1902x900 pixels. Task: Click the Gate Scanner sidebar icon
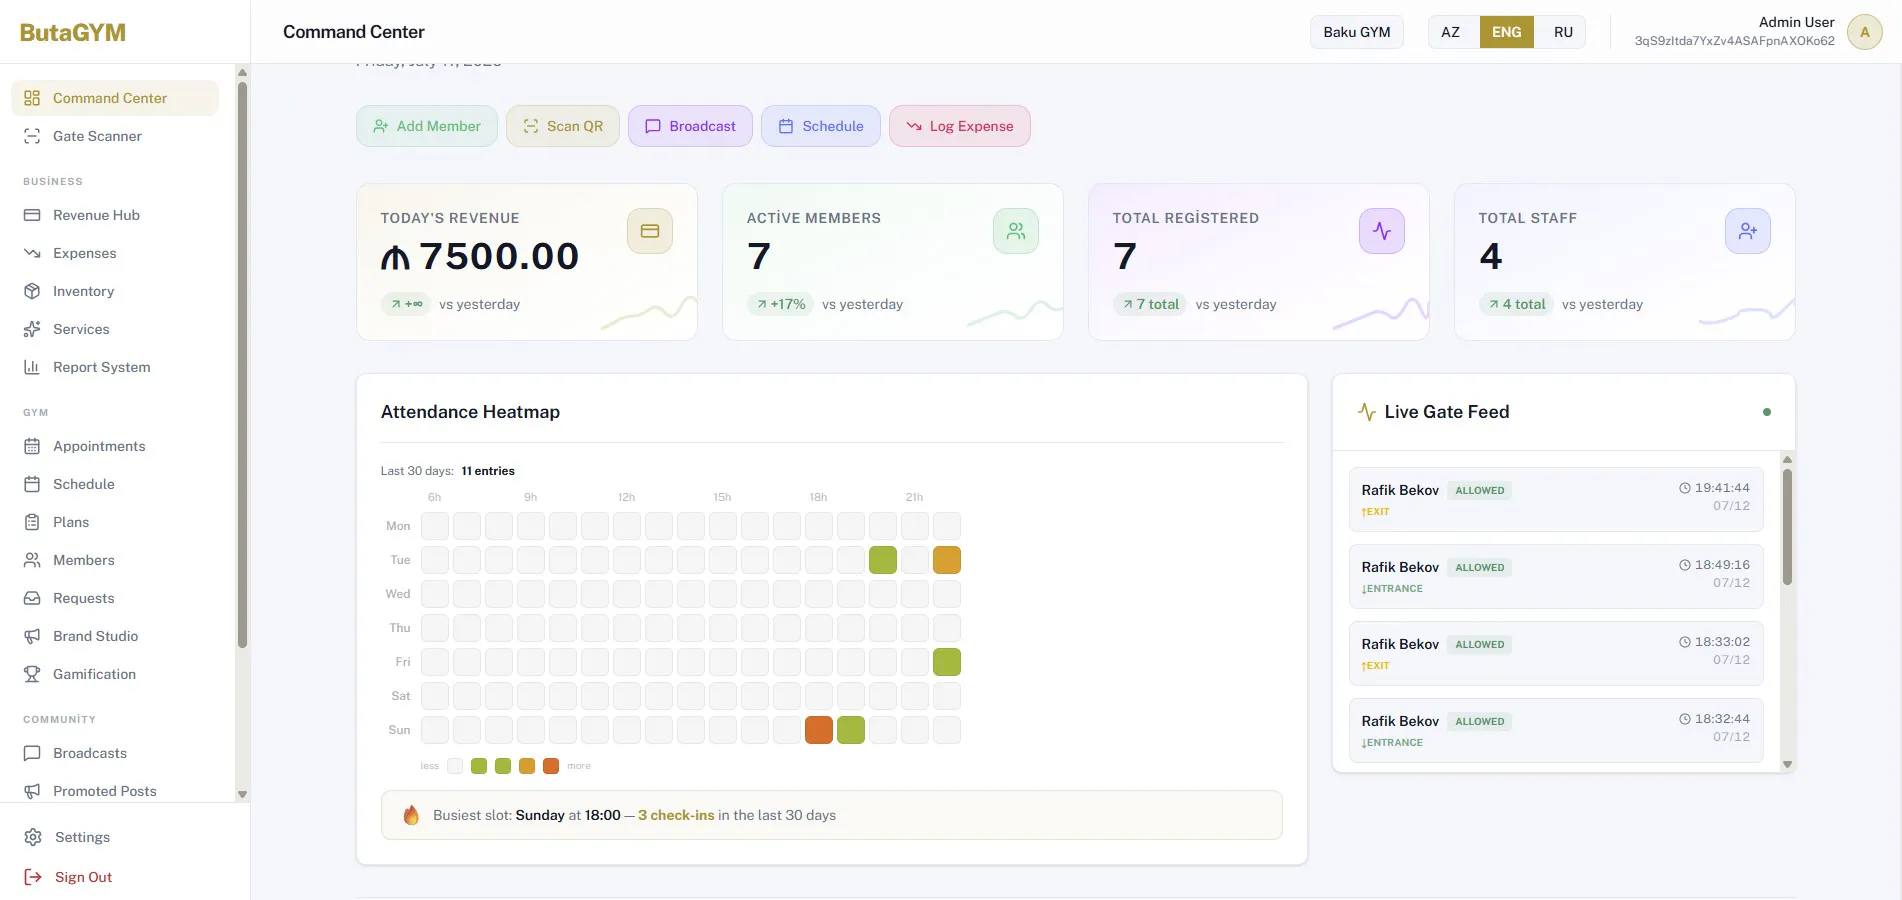[x=32, y=136]
